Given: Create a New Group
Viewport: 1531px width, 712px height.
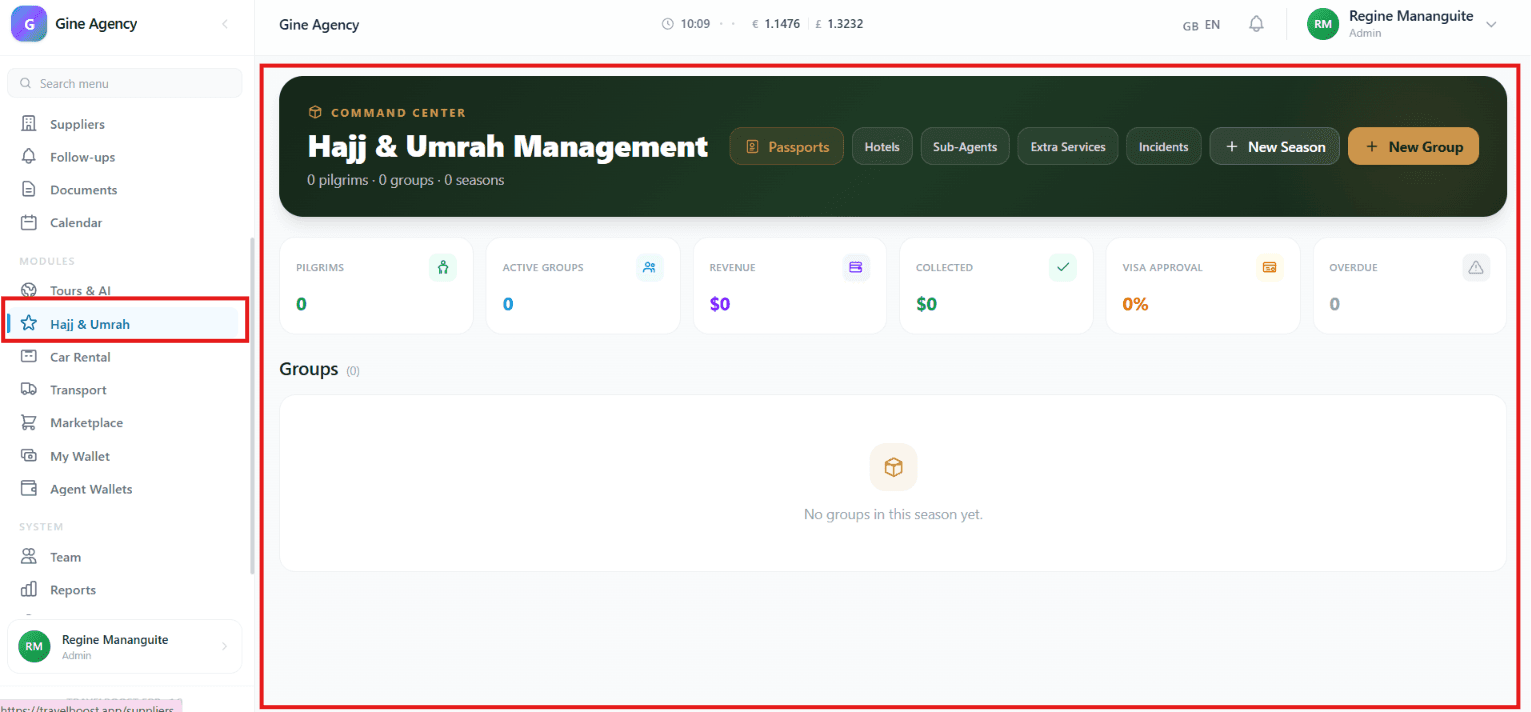Looking at the screenshot, I should [1413, 146].
